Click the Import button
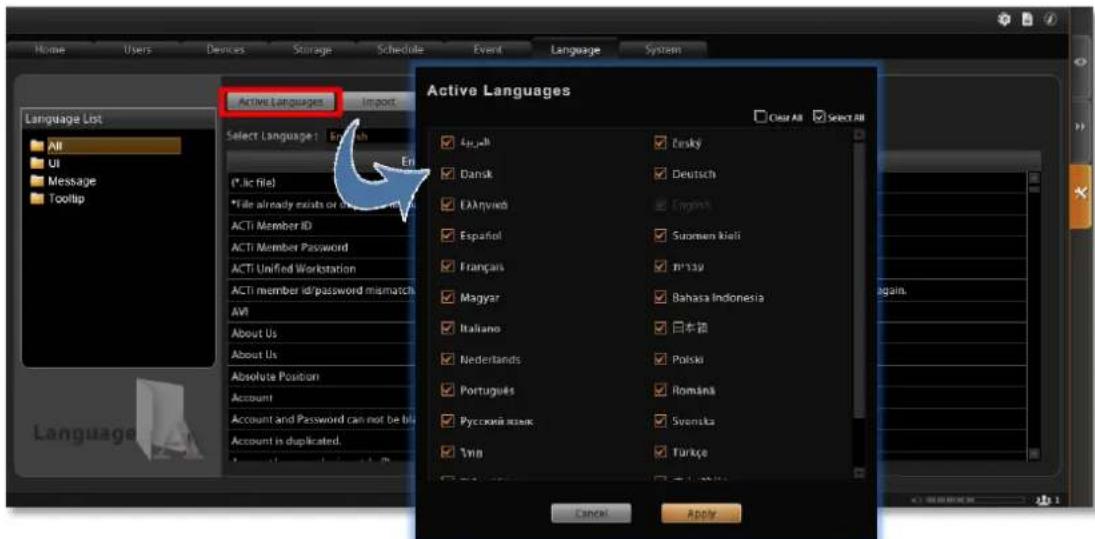Image resolution: width=1095 pixels, height=539 pixels. (x=379, y=102)
